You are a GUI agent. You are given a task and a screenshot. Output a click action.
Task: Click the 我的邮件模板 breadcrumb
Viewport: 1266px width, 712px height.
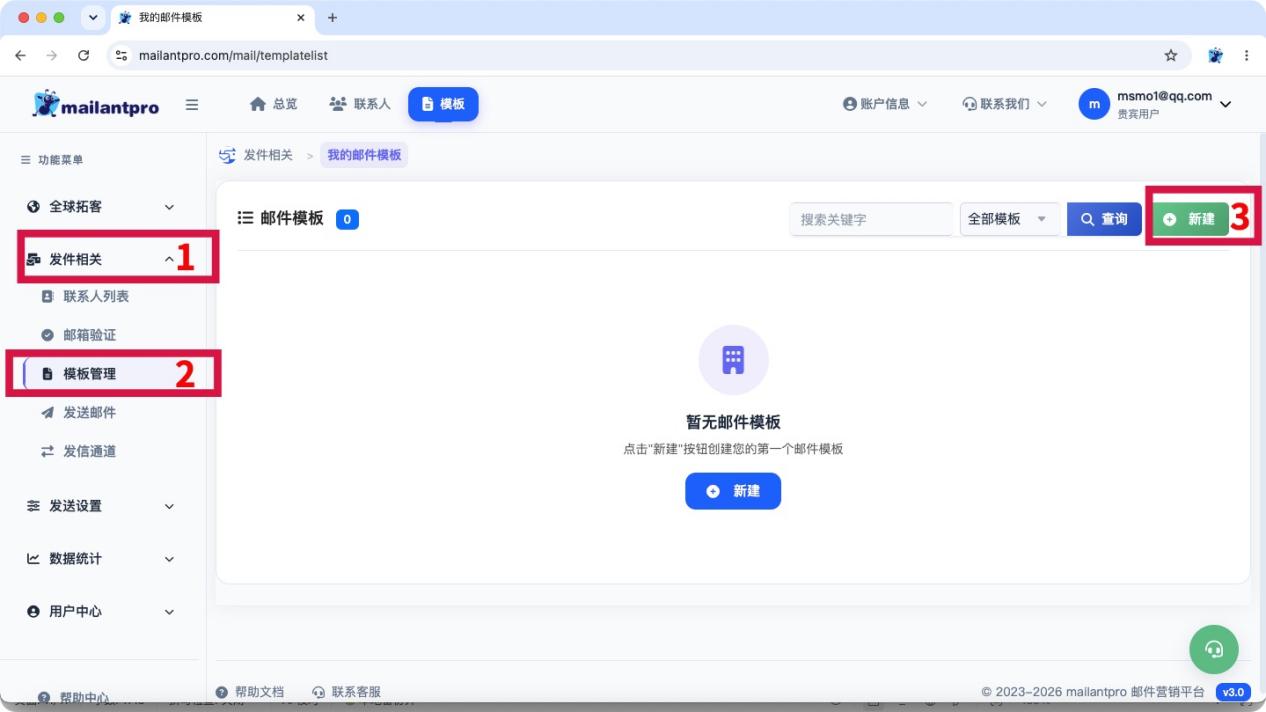point(364,155)
